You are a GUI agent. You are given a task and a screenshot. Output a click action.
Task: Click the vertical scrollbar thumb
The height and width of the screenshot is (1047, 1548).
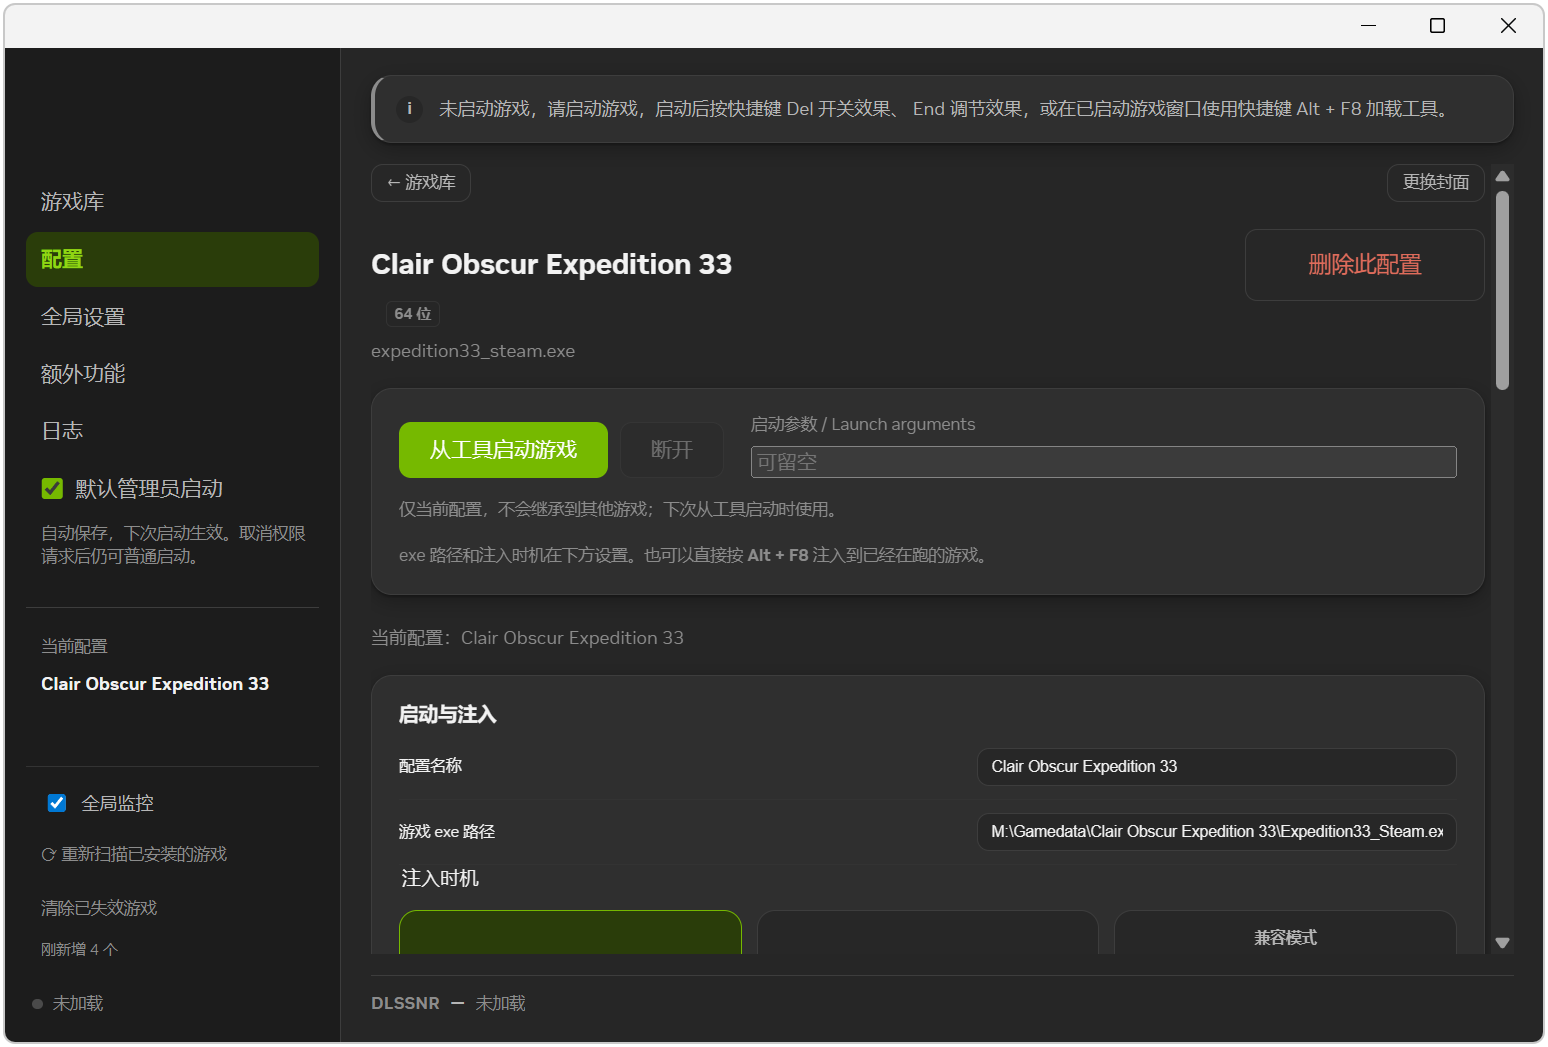[1502, 290]
